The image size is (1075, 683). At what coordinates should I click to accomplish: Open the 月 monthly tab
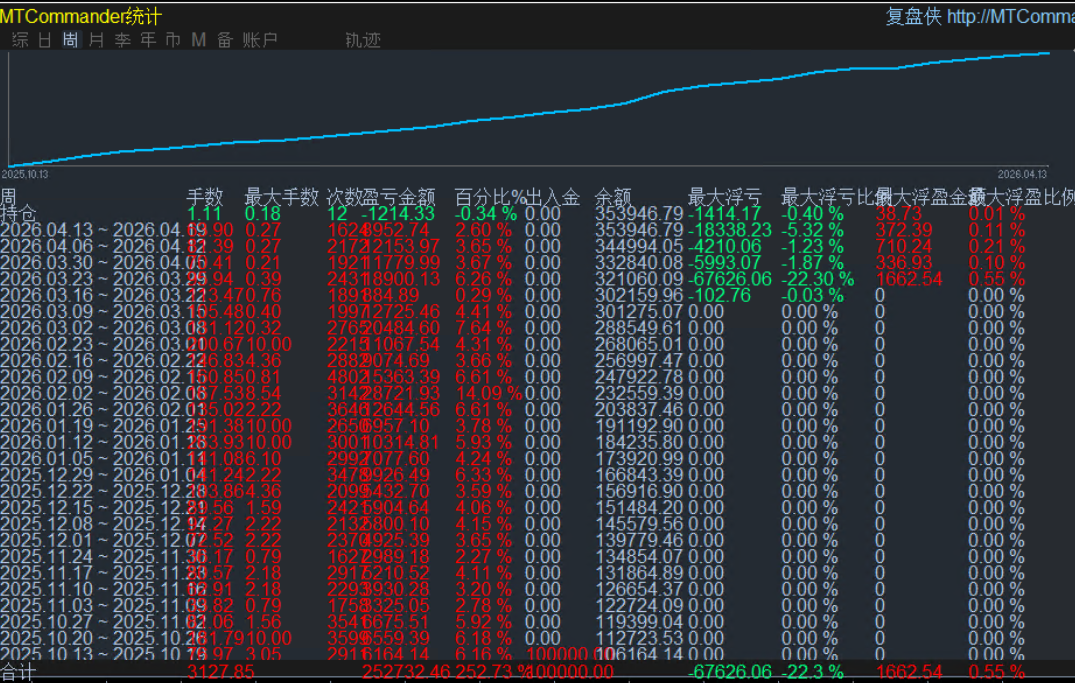[x=97, y=40]
